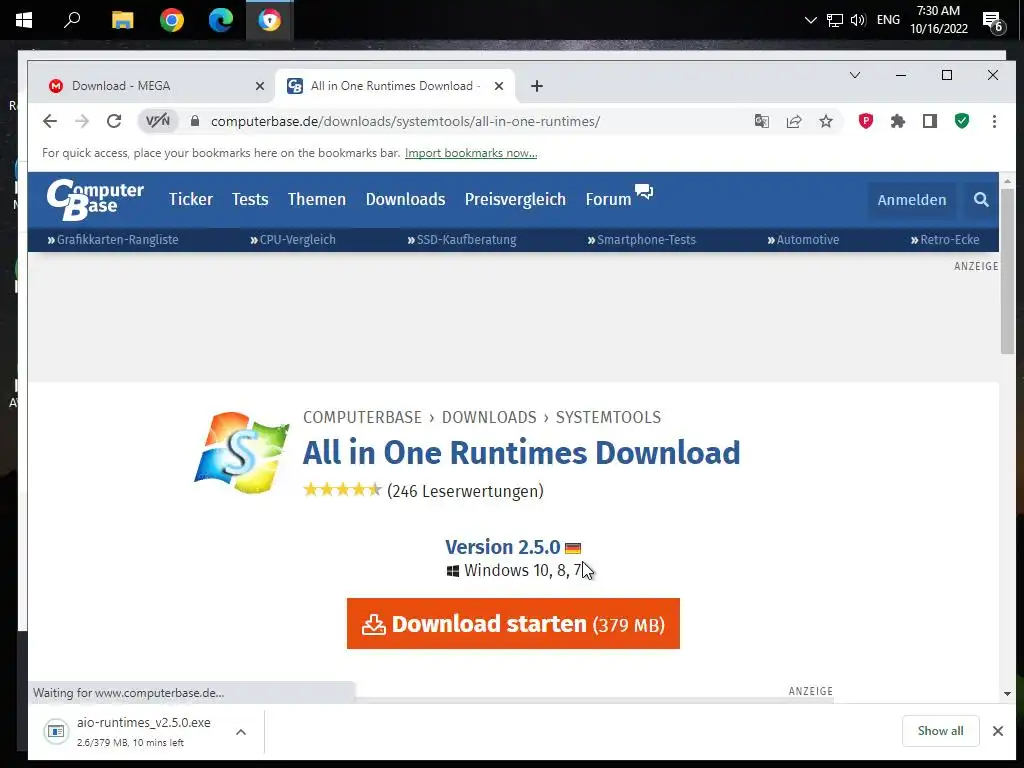This screenshot has width=1024, height=768.
Task: Click the green shield check icon
Action: click(962, 121)
